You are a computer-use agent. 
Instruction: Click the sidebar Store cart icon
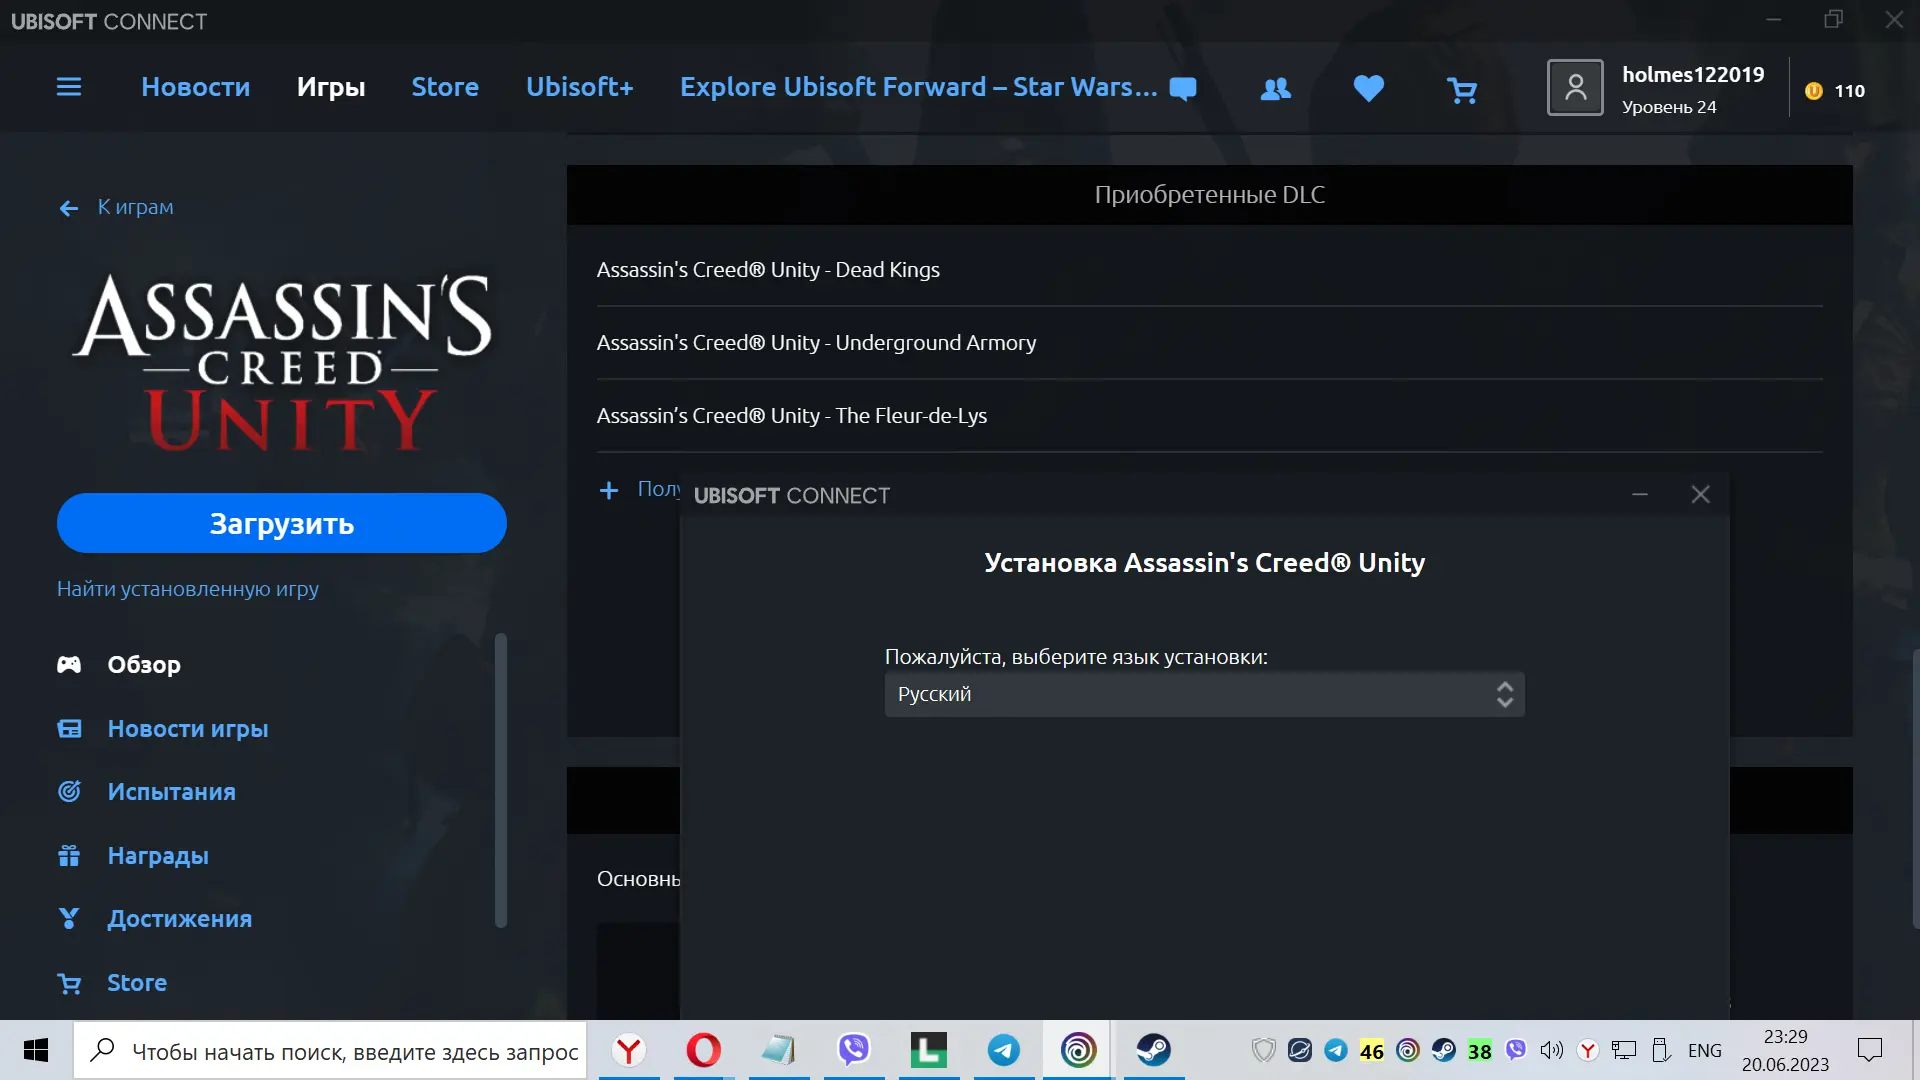point(69,984)
